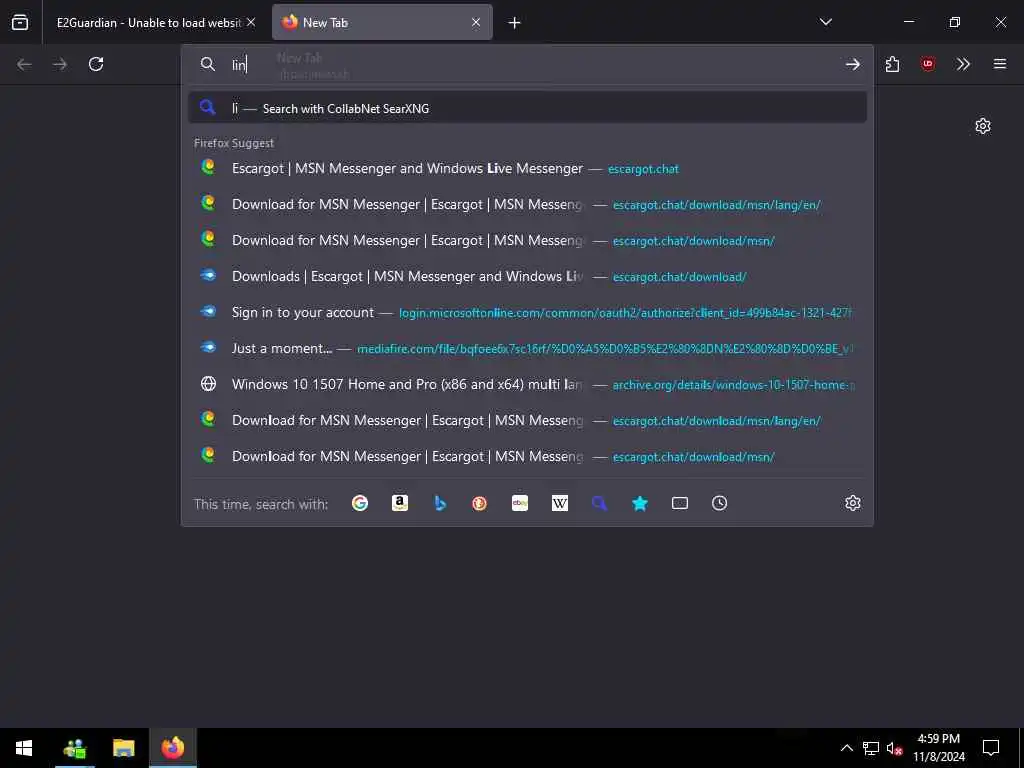The image size is (1024, 768).
Task: Open the taskbar clock showing 4:59 PM
Action: coord(938,748)
